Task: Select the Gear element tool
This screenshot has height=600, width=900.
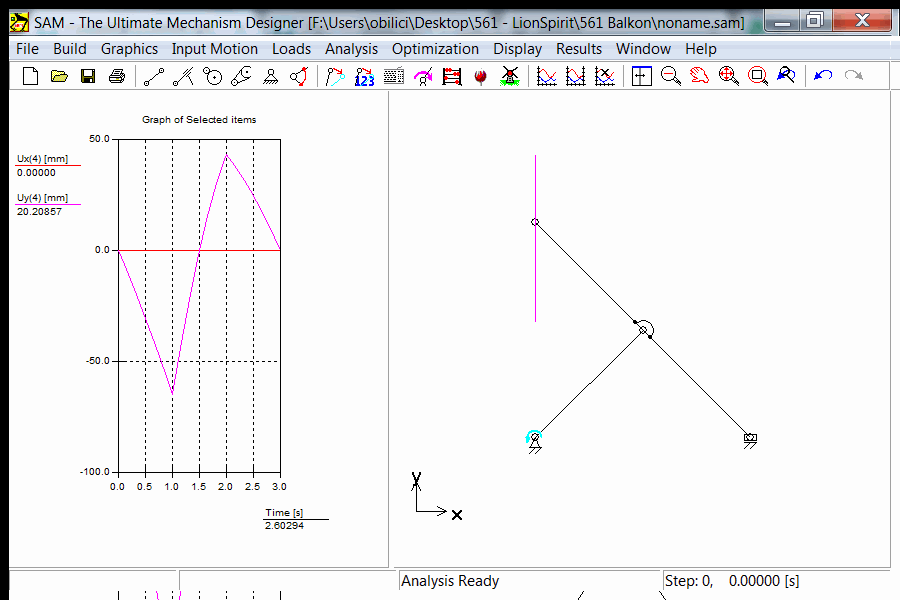Action: [212, 76]
